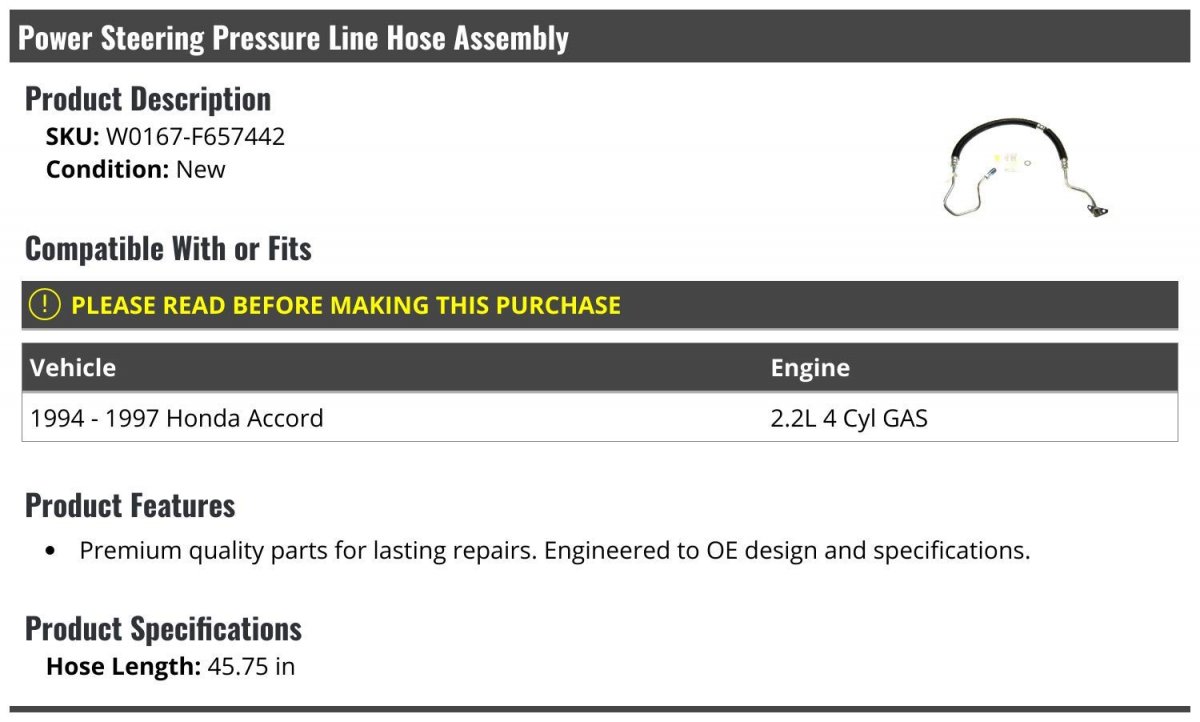Click PLEASE READ BEFORE MAKING THIS PURCHASE banner
Image resolution: width=1200 pixels, height=722 pixels.
[x=345, y=305]
